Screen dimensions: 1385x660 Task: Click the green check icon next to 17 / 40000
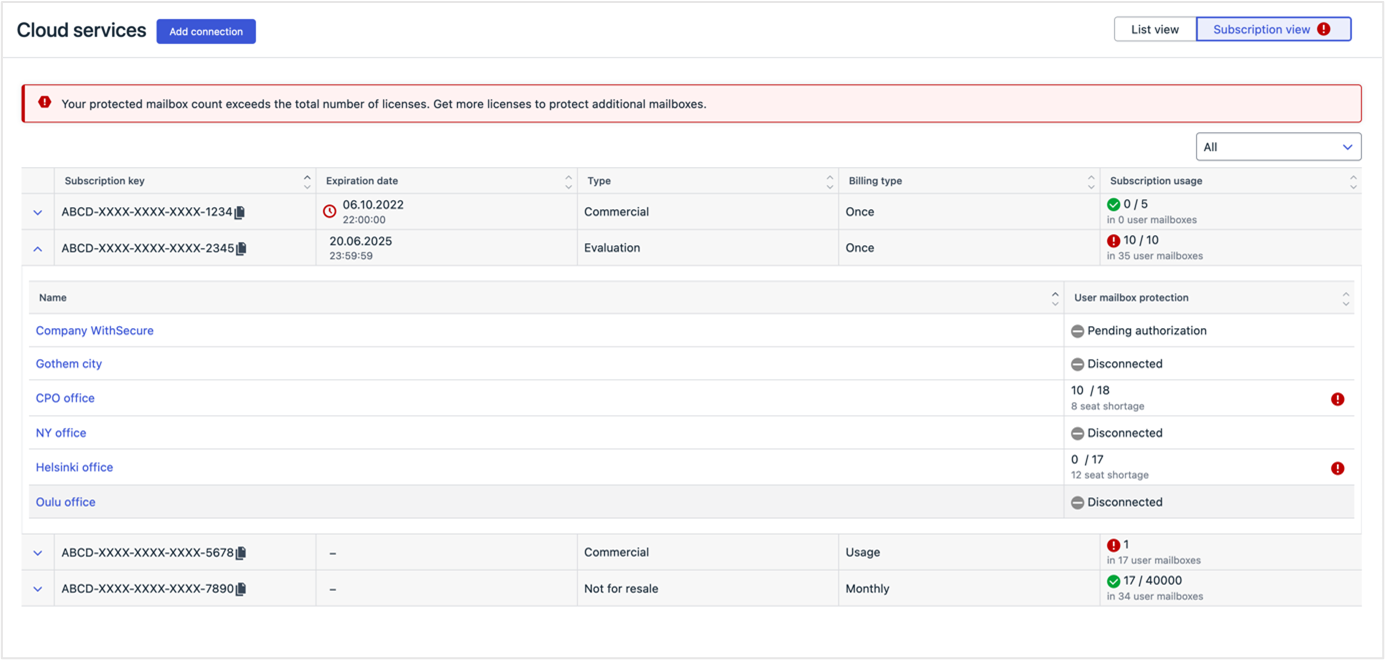(1113, 581)
